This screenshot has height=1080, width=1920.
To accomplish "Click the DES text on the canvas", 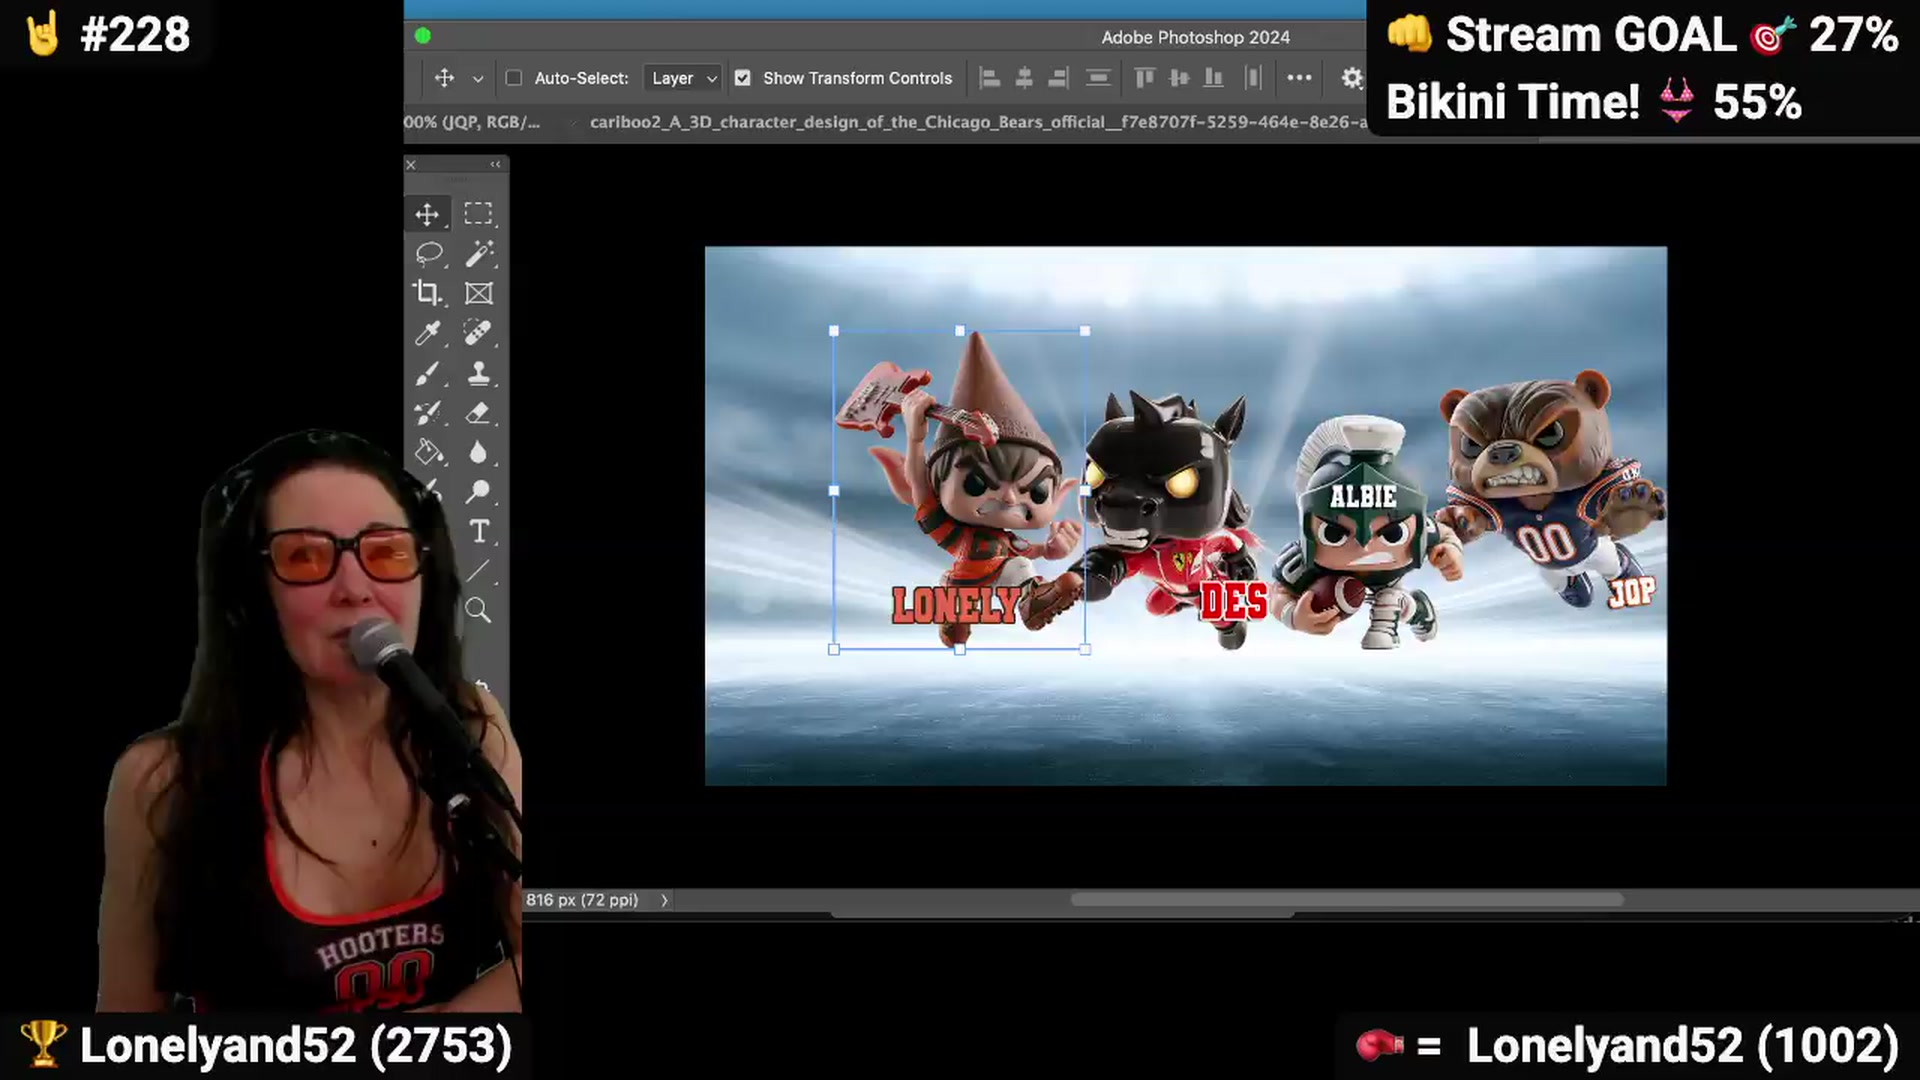I will pos(1234,602).
